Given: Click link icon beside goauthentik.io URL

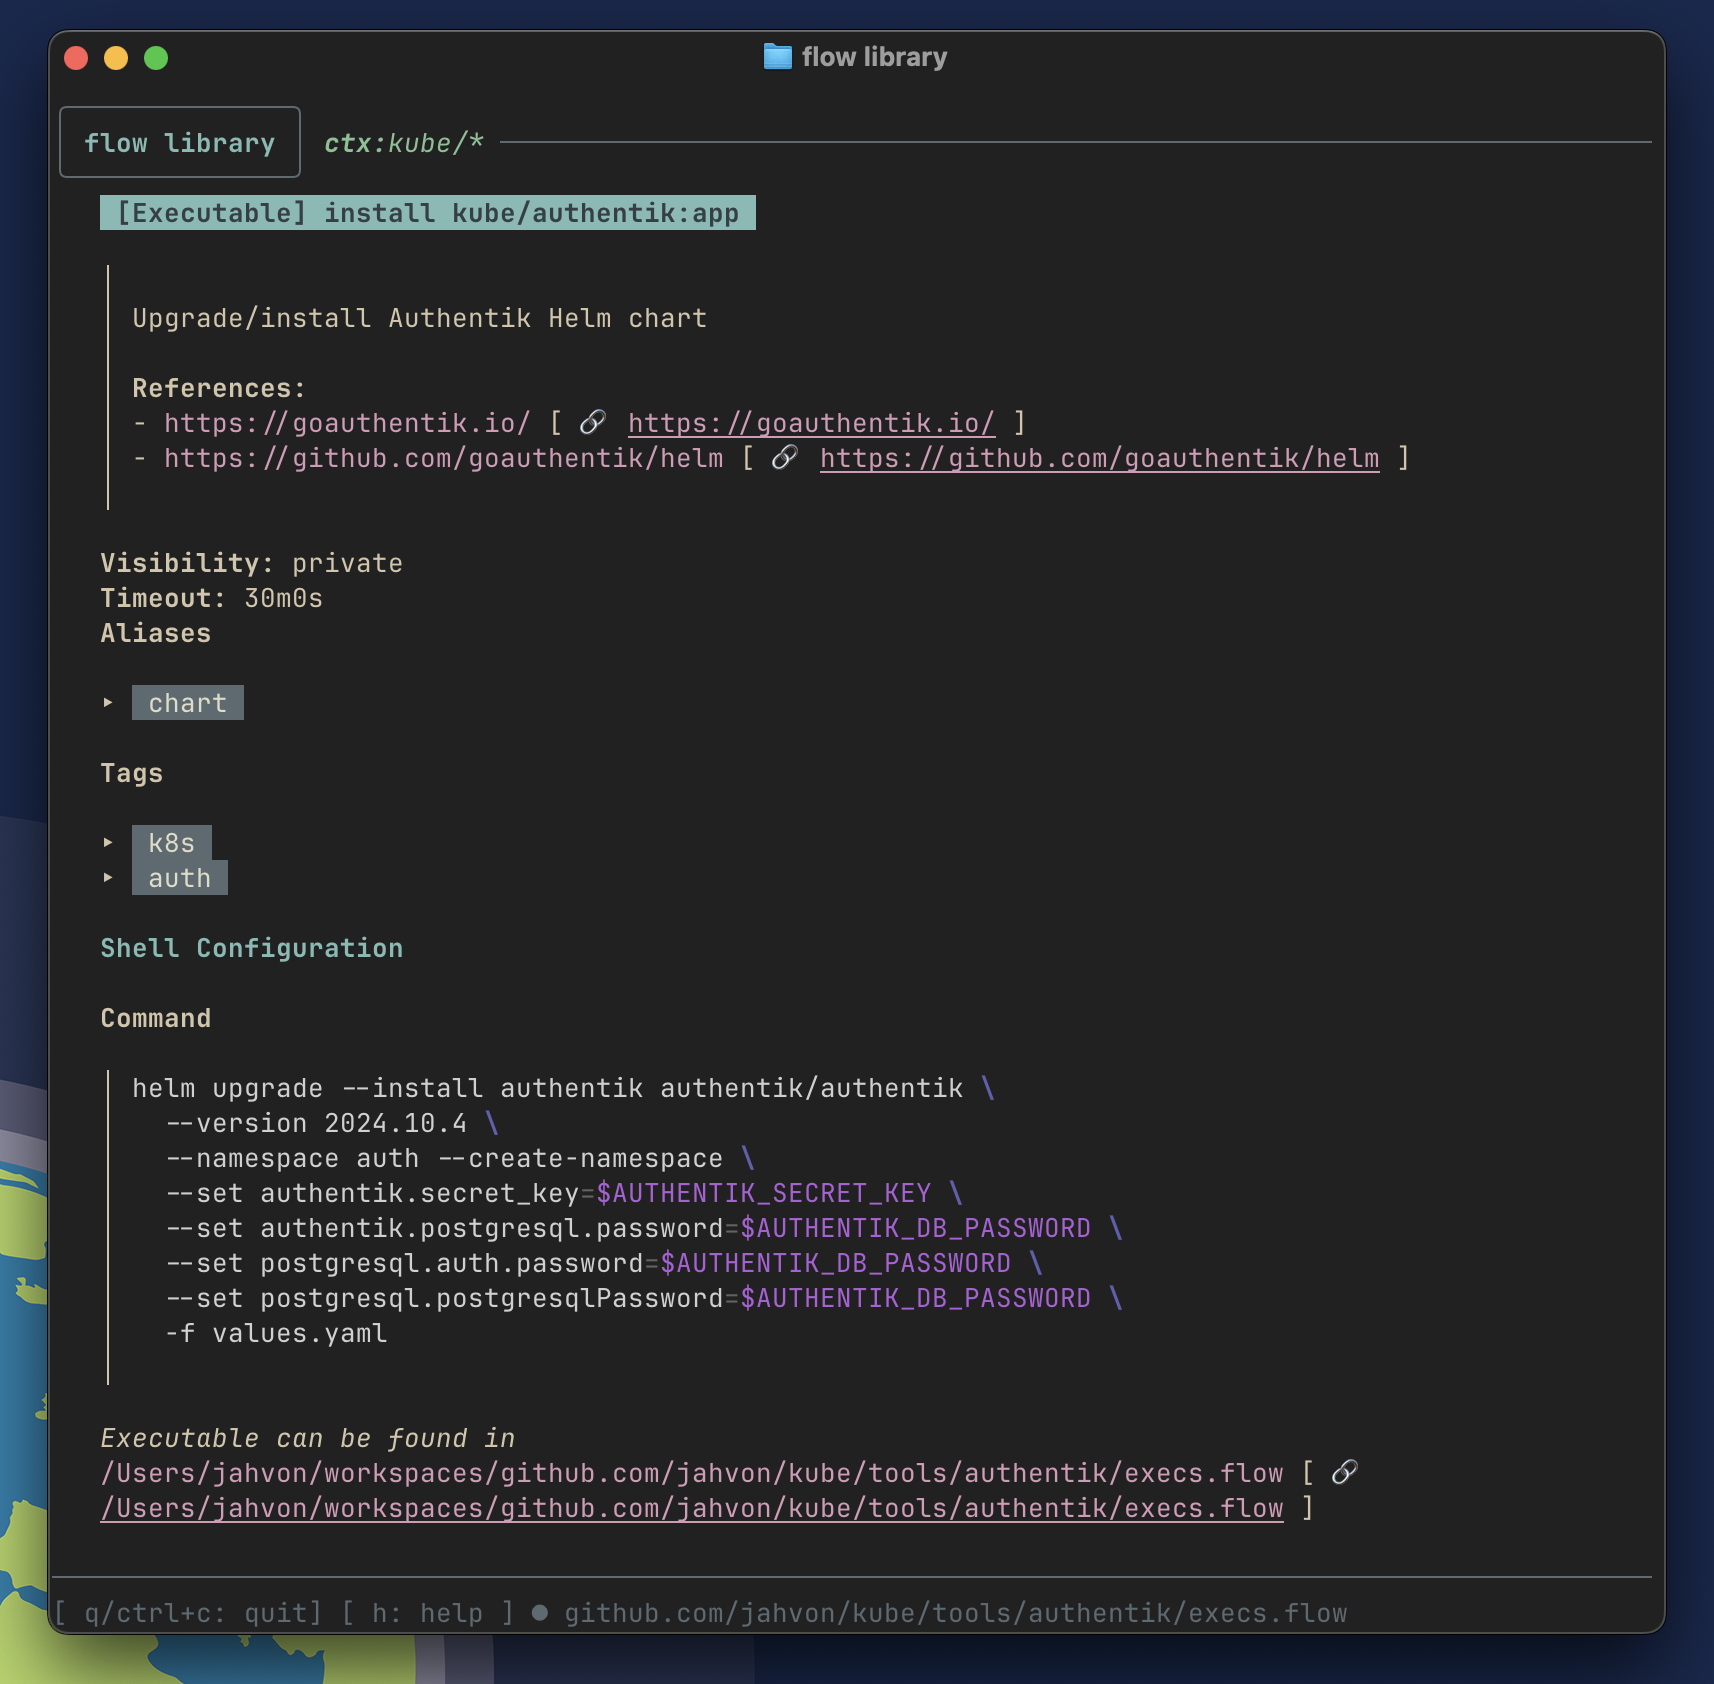Looking at the screenshot, I should [x=593, y=423].
